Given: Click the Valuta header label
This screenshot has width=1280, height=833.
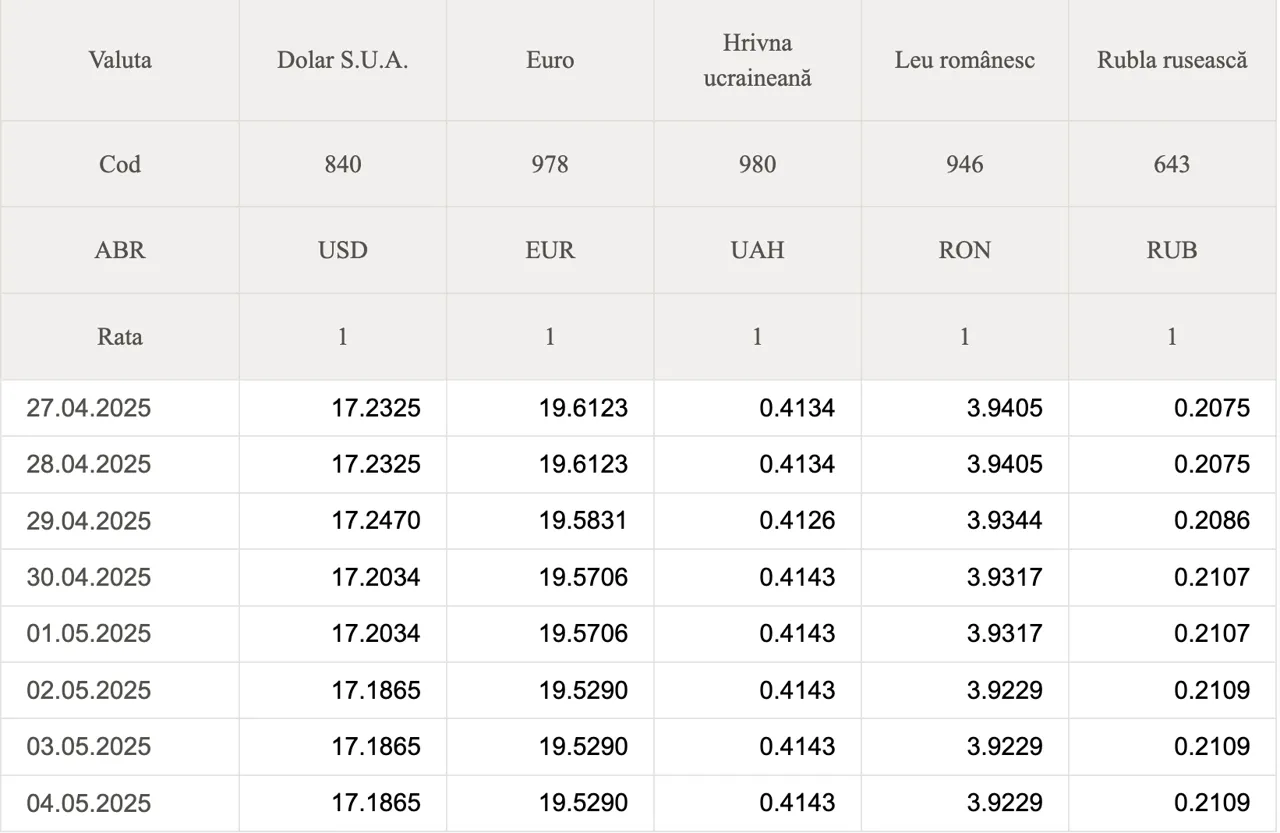Looking at the screenshot, I should pos(120,60).
